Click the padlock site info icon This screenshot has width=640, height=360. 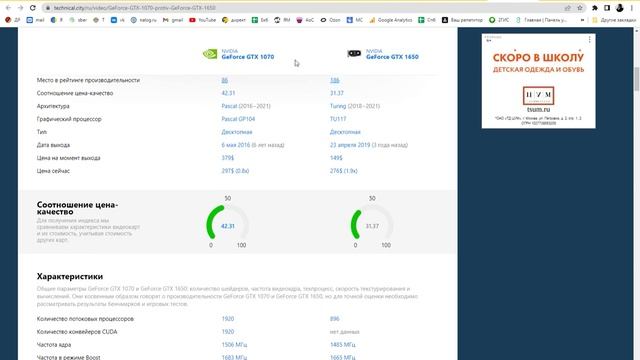48,8
